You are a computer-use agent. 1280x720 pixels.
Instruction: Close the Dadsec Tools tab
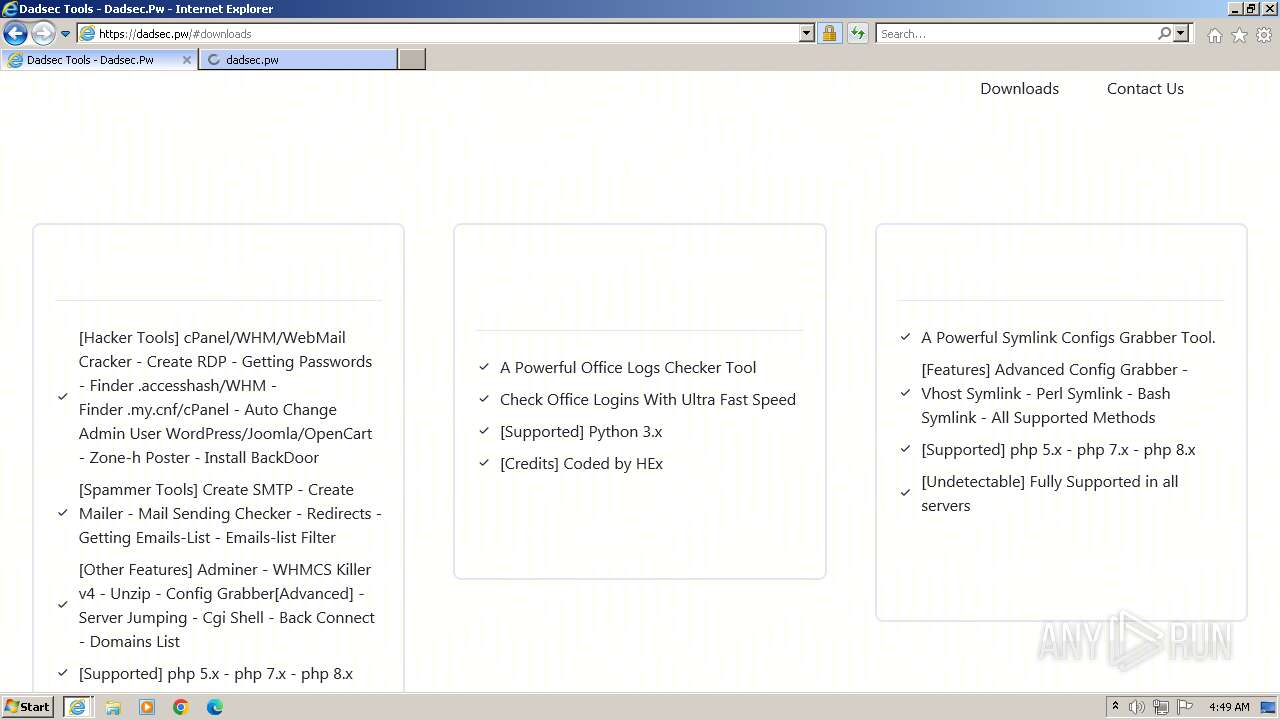point(186,60)
